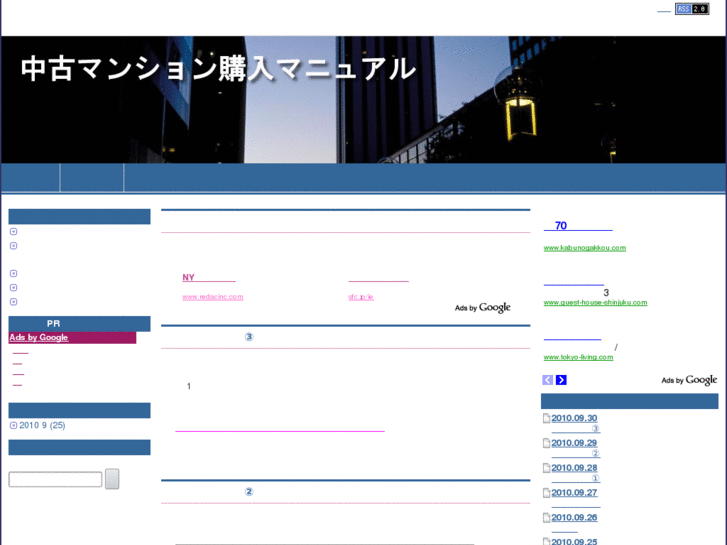Open the 2010.09.30 entry link
Viewport: 727px width, 545px height.
point(574,418)
